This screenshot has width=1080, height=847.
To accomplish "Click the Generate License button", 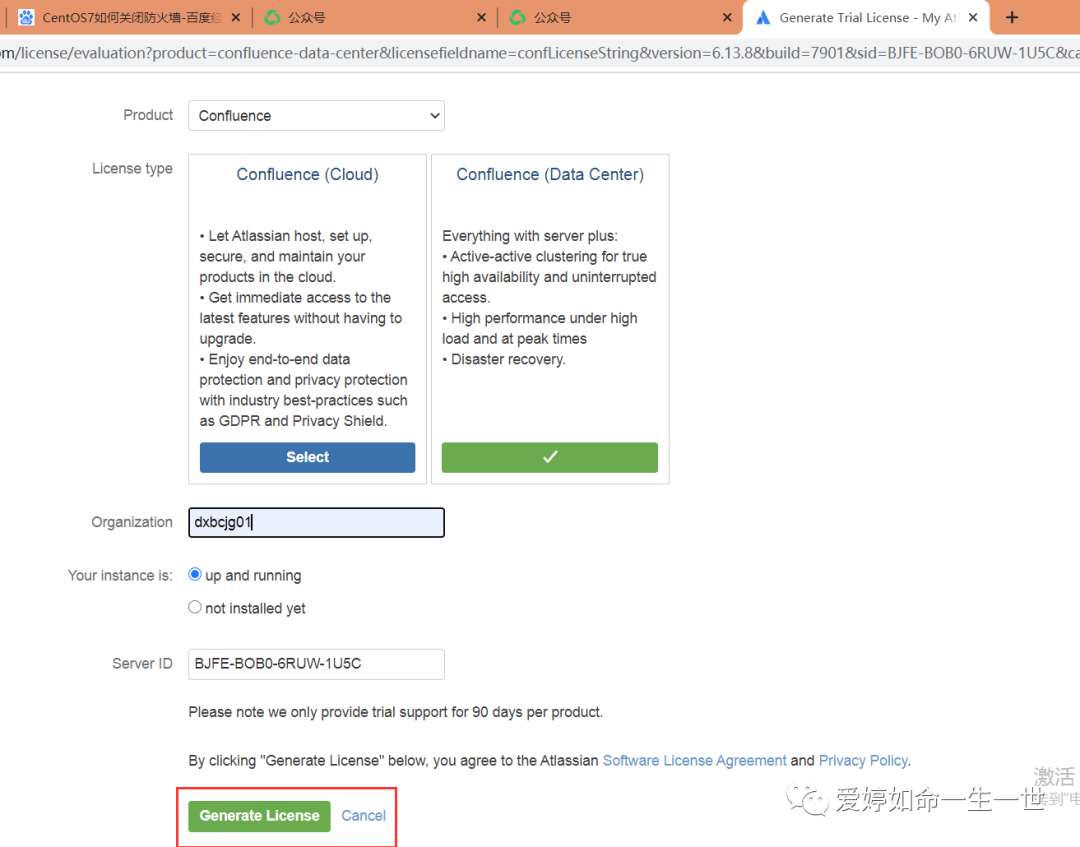I will 259,816.
